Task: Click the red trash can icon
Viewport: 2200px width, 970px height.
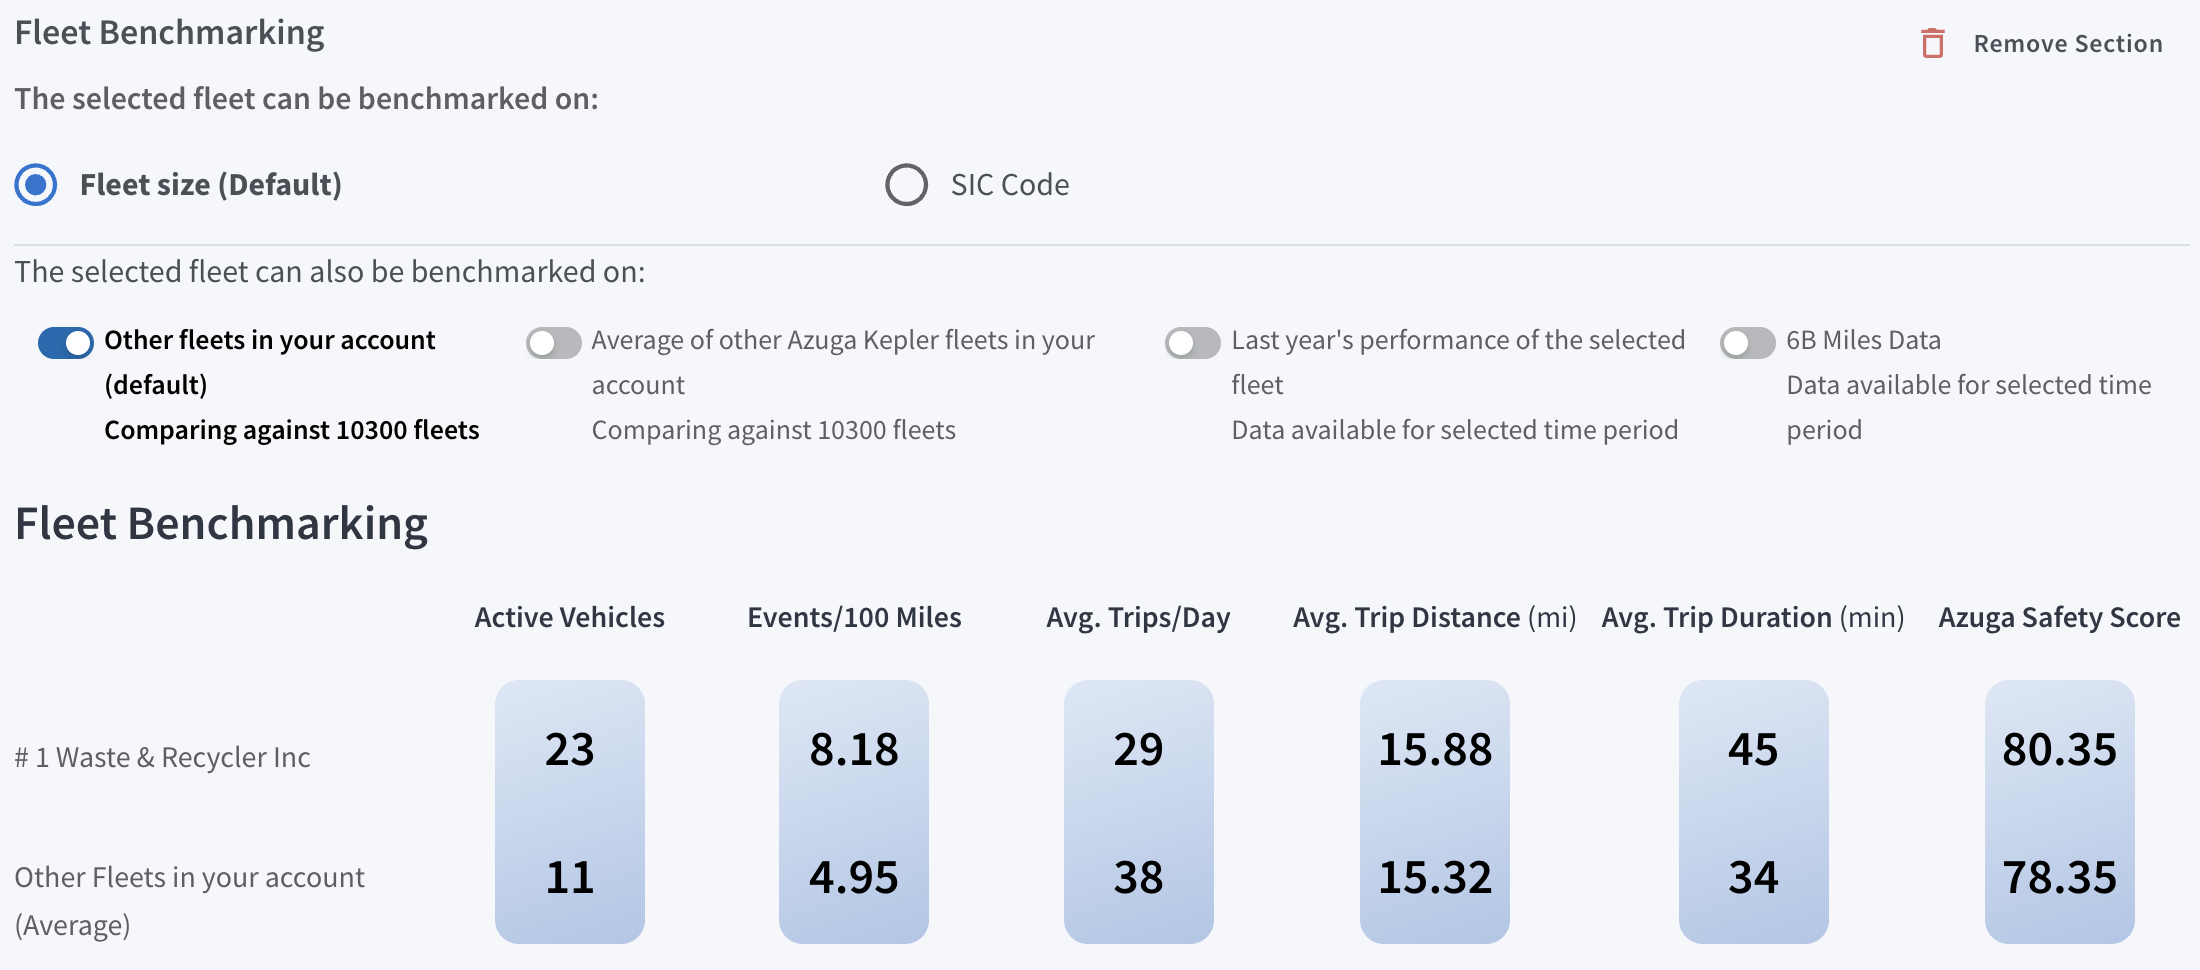Action: pyautogui.click(x=1932, y=44)
